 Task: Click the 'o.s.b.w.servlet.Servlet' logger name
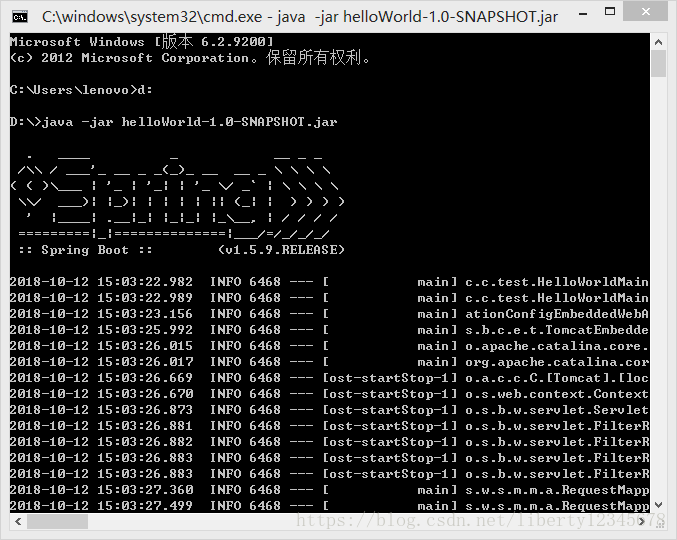tap(557, 410)
